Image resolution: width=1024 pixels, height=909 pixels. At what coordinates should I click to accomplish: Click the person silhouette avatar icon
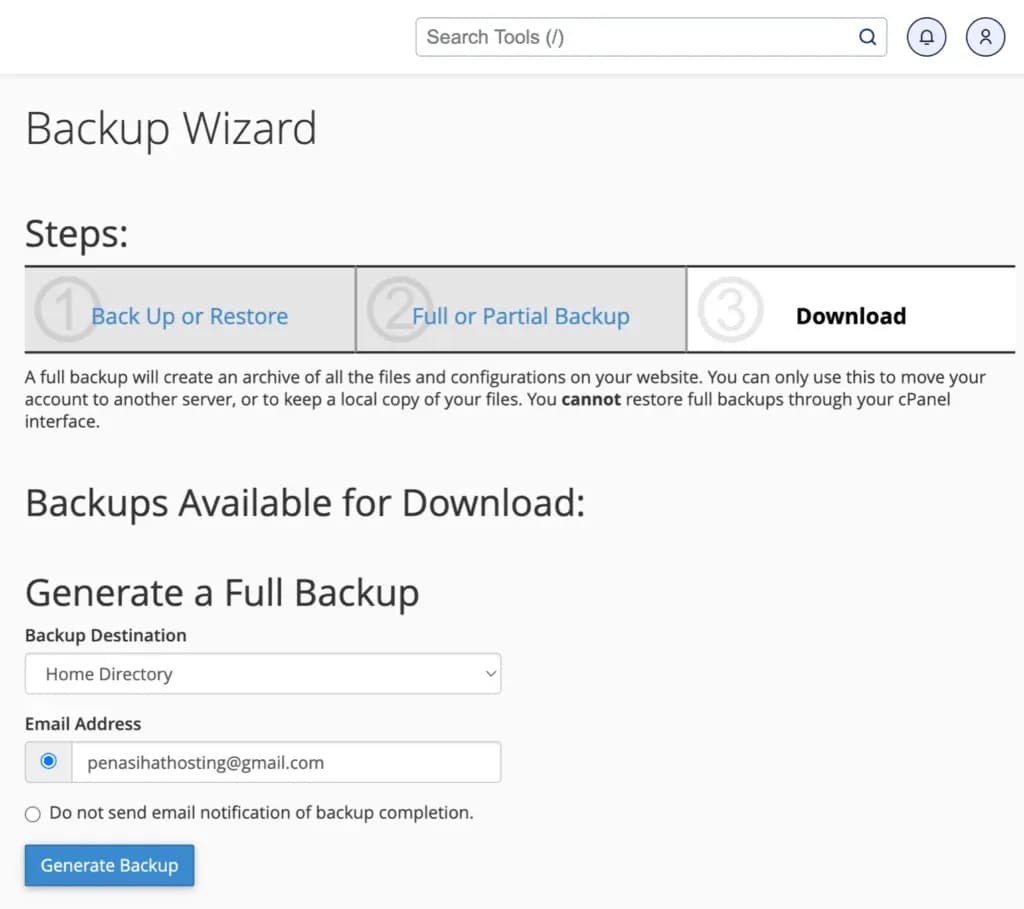[985, 37]
